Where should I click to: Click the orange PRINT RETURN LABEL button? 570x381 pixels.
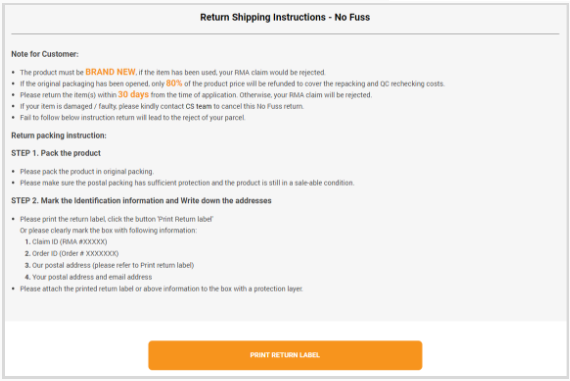click(x=285, y=355)
